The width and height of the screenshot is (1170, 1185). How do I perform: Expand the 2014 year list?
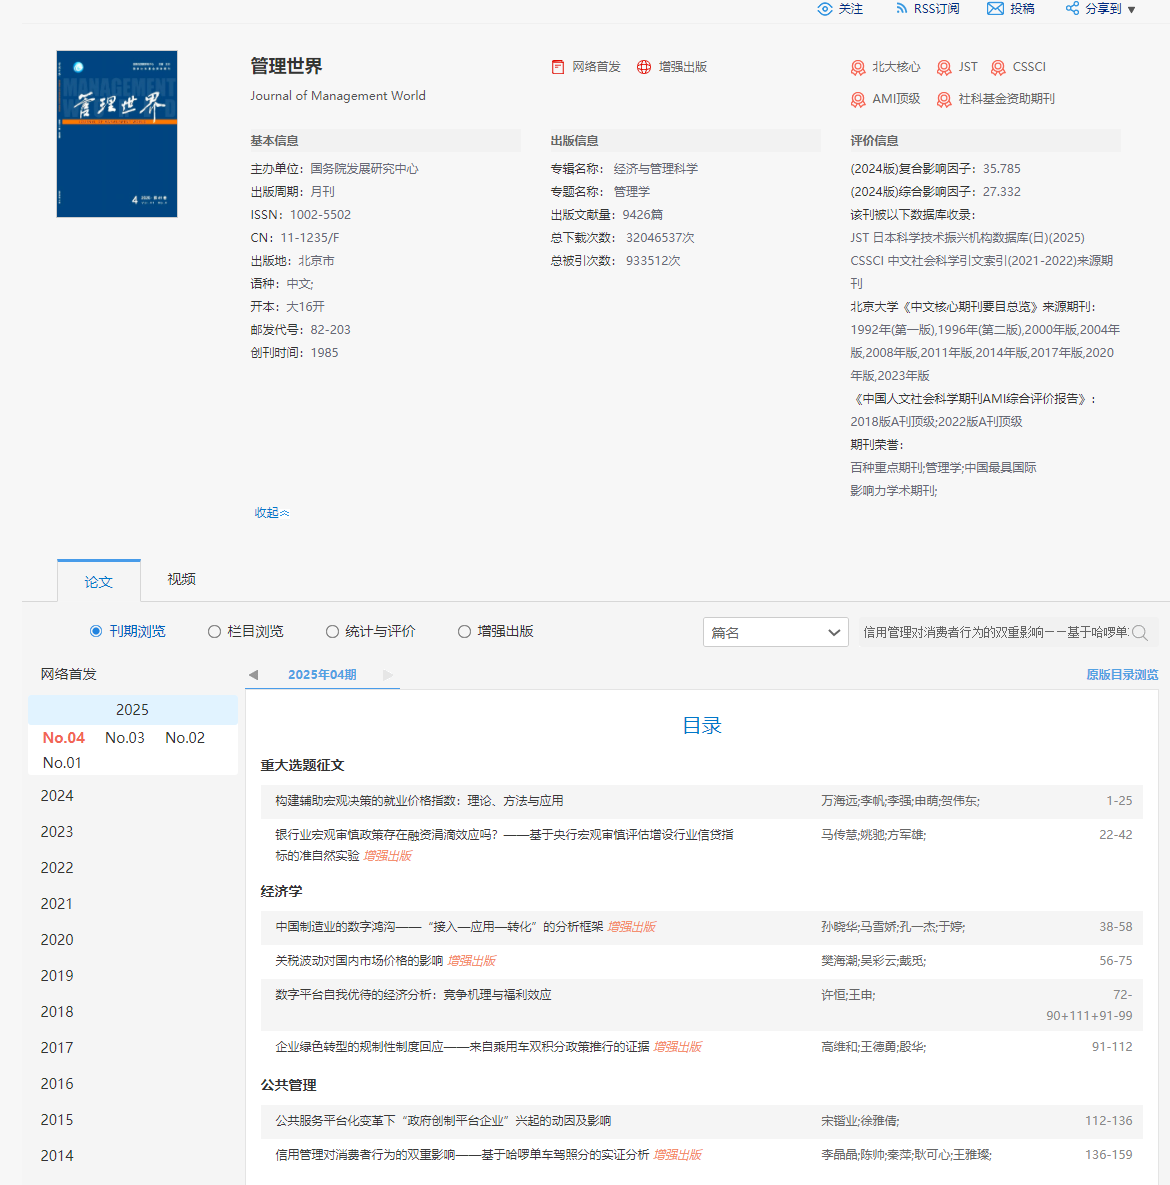[x=57, y=1156]
